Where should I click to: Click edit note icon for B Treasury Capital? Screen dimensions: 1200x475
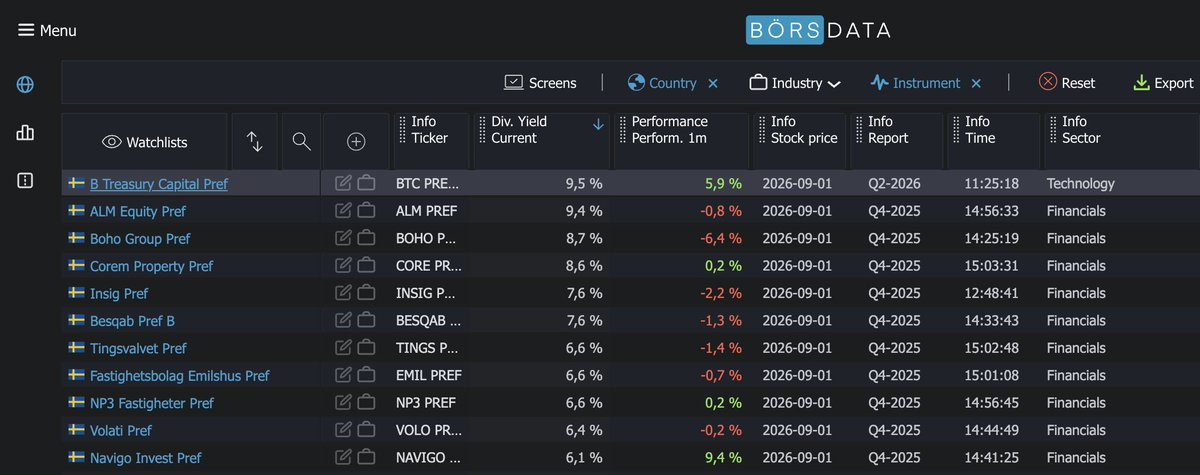[x=343, y=183]
